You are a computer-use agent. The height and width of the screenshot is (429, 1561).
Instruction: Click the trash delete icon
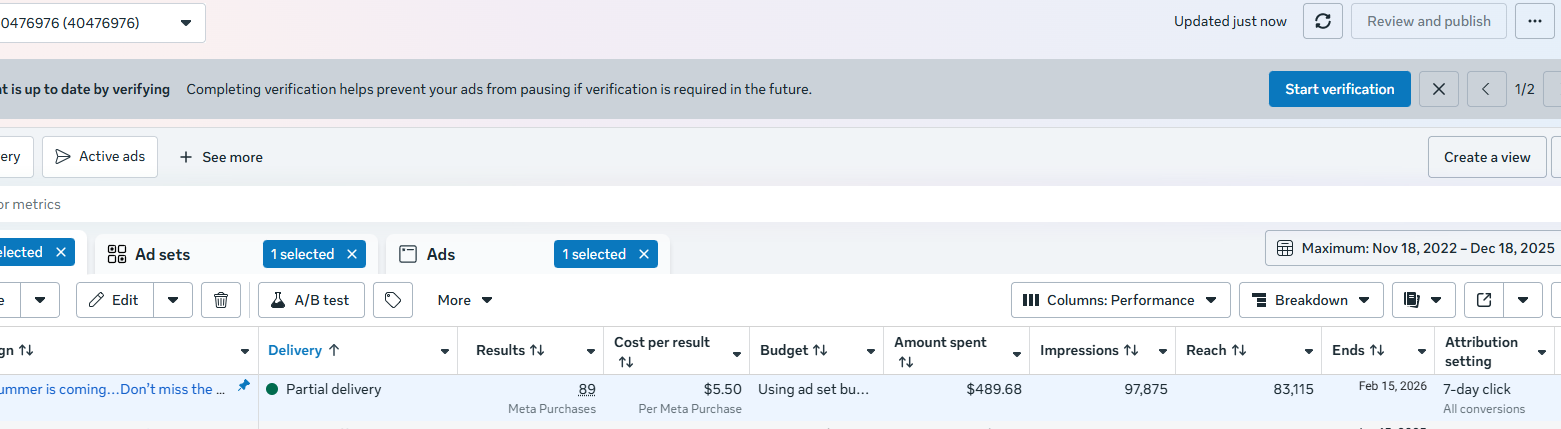[221, 300]
